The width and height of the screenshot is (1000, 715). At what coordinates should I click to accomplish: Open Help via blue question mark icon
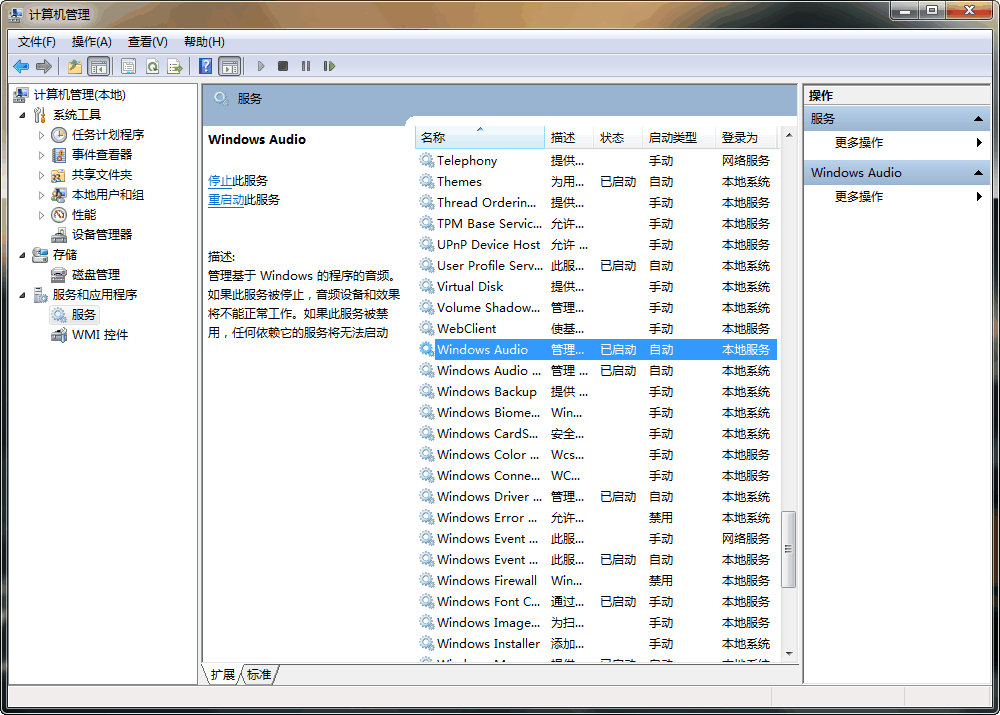(205, 66)
